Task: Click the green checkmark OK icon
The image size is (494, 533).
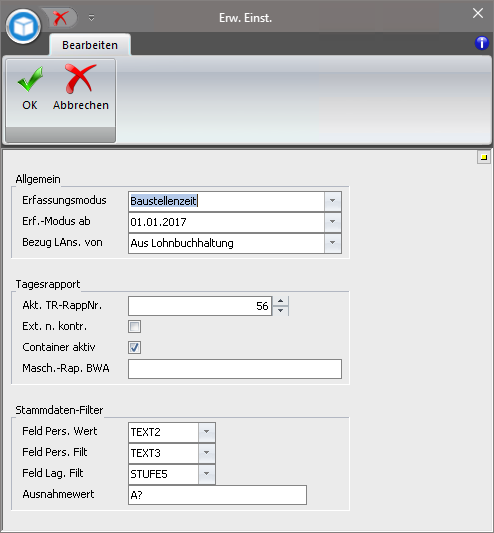Action: point(30,79)
